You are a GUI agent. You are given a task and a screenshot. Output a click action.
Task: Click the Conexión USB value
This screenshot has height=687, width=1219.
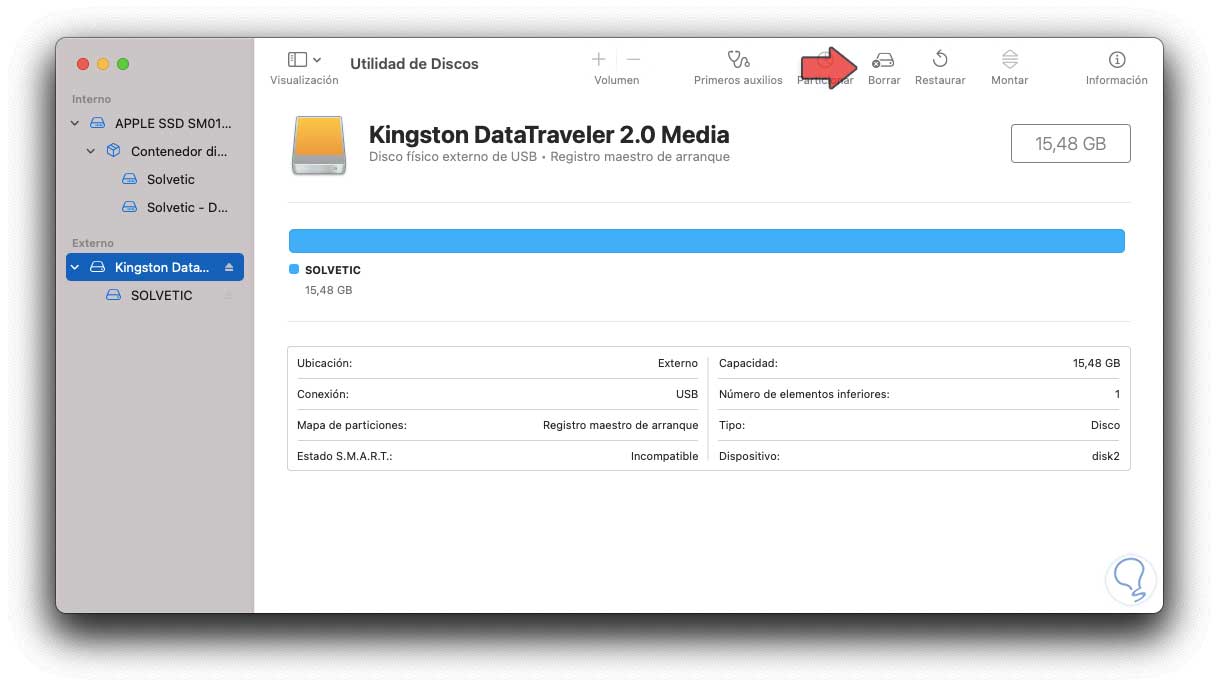[687, 394]
